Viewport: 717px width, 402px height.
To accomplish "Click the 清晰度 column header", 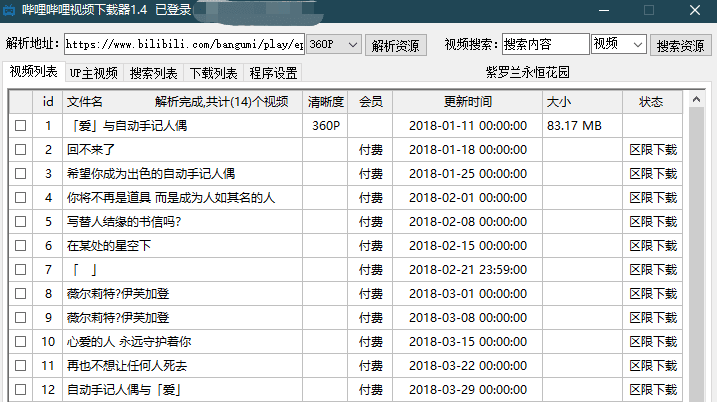I will click(325, 102).
